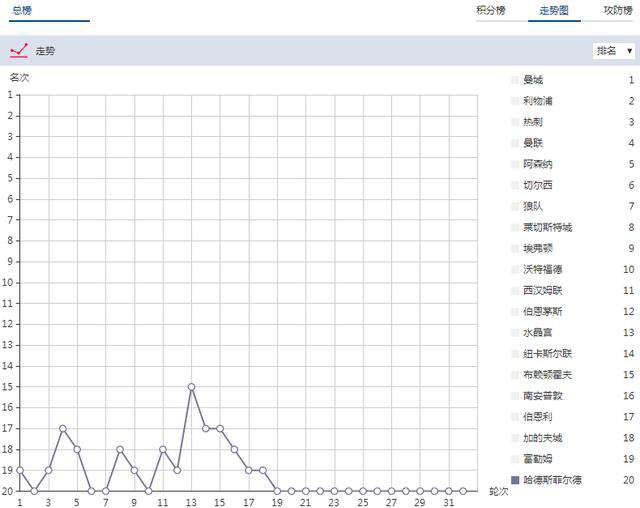Click the round 4 data point at rank 17
This screenshot has height=508, width=640.
tap(63, 428)
